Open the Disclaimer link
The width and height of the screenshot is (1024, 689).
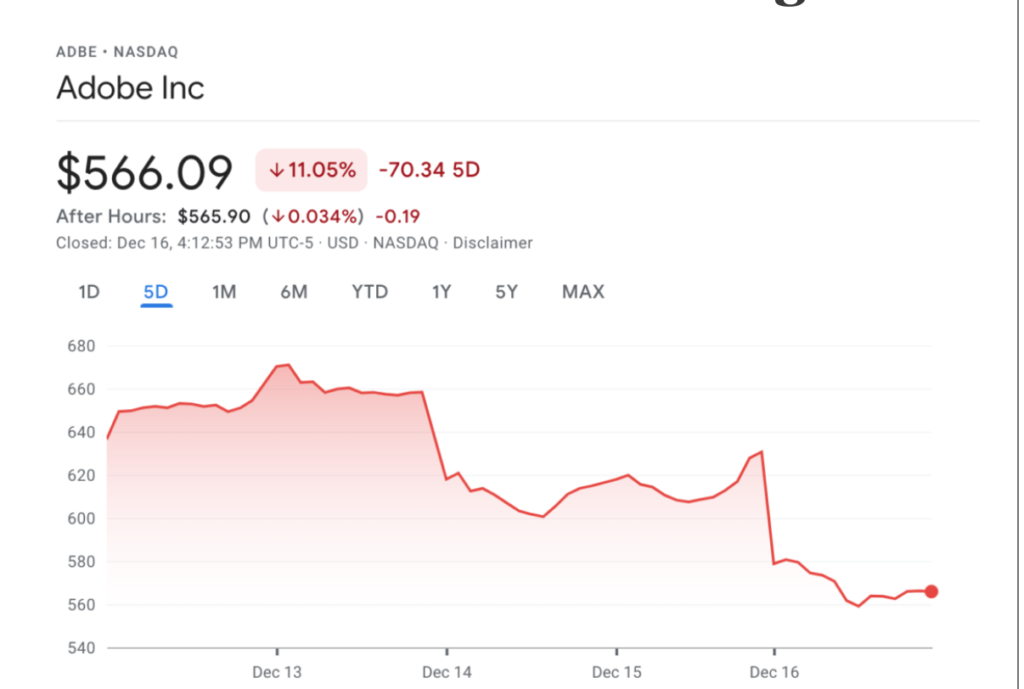click(x=493, y=243)
